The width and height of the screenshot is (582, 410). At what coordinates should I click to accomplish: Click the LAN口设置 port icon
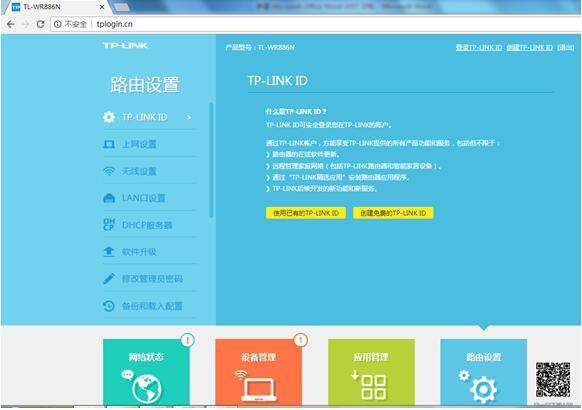[x=109, y=198]
